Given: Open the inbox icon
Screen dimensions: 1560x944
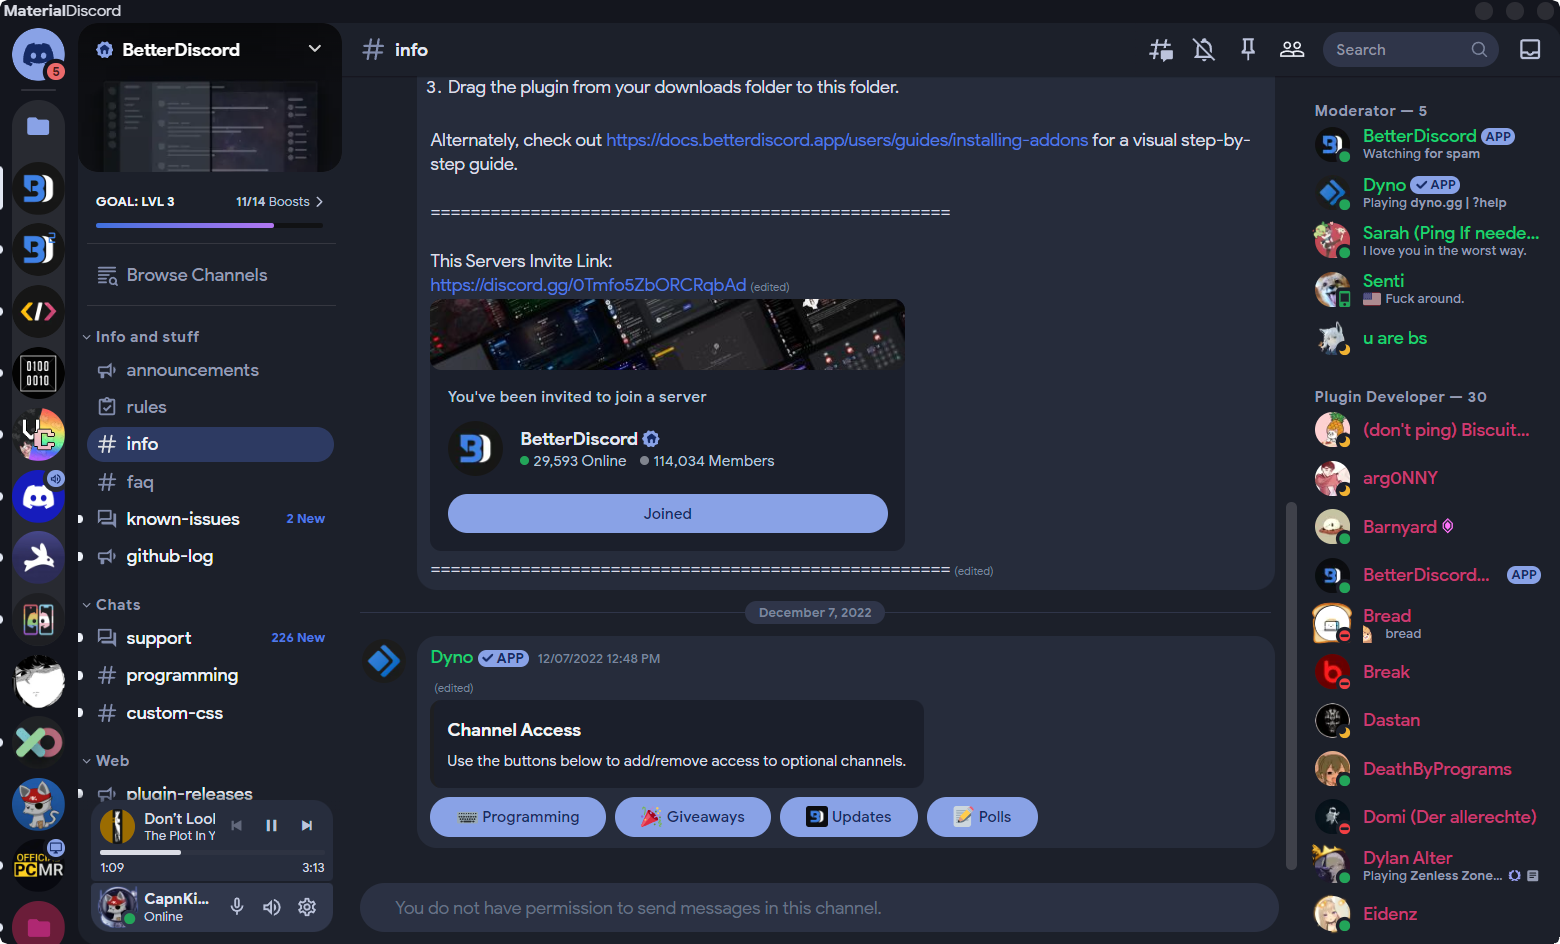Looking at the screenshot, I should click(x=1530, y=50).
